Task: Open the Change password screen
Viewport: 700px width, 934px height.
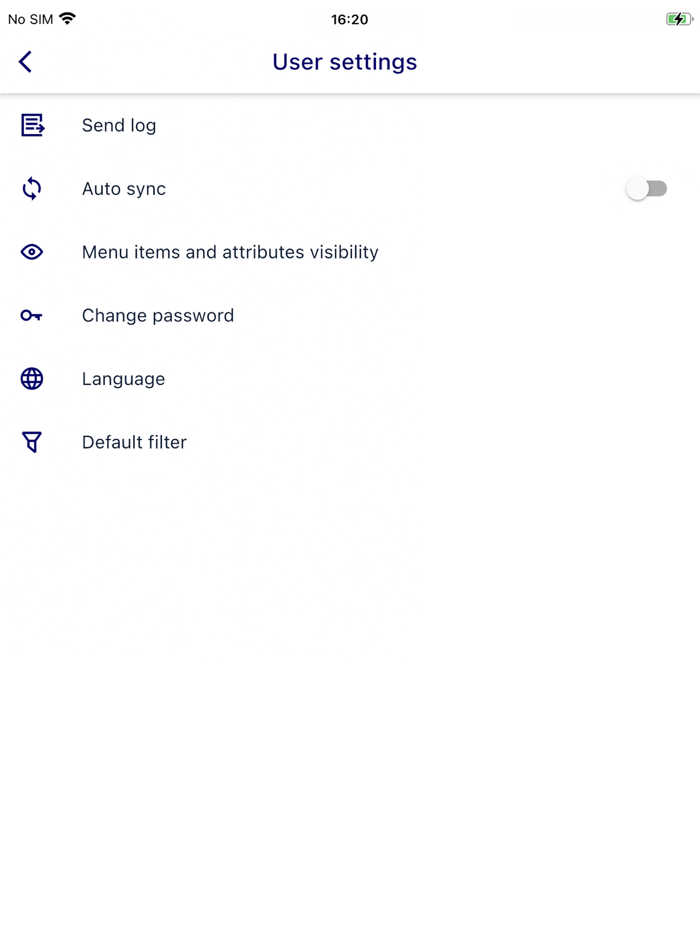Action: tap(157, 315)
